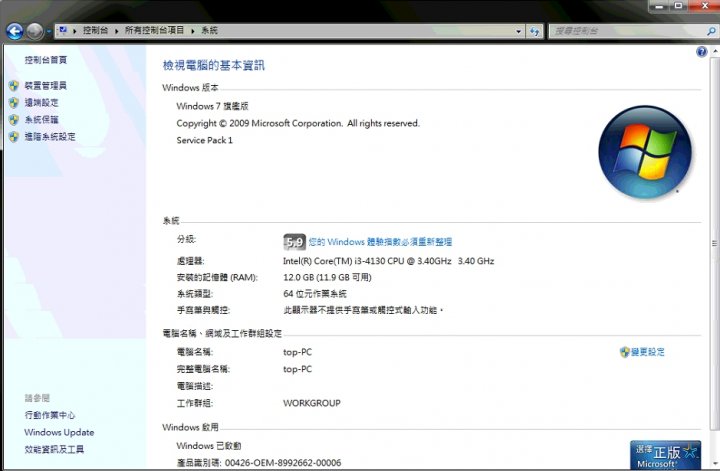
Task: Open Windows Update link in sidebar
Action: pyautogui.click(x=59, y=432)
